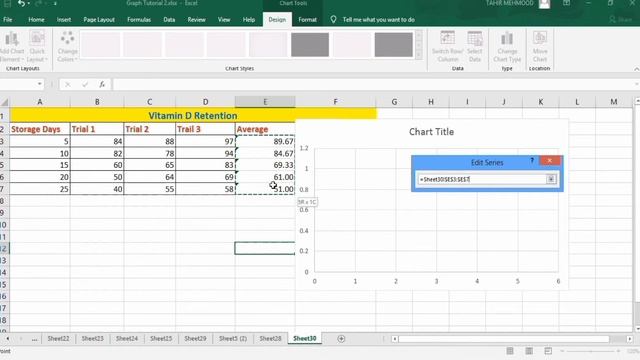Select column E header

(265, 102)
